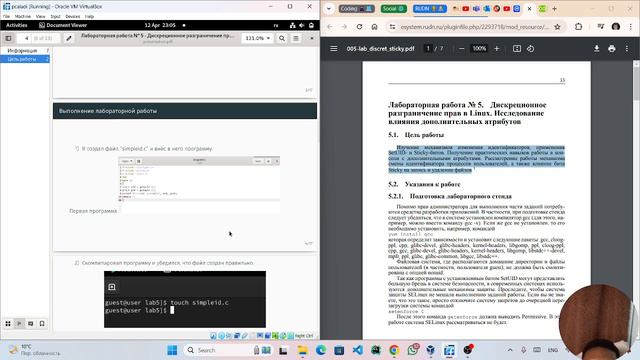640x360 pixels.
Task: Reload the page in Chrome
Action: click(359, 27)
